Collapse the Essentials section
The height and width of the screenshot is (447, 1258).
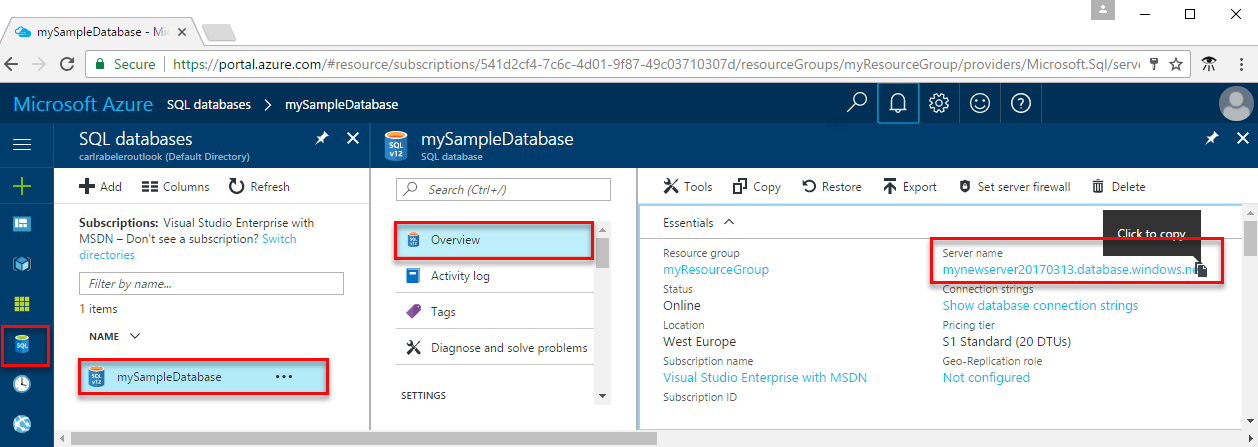pyautogui.click(x=728, y=223)
